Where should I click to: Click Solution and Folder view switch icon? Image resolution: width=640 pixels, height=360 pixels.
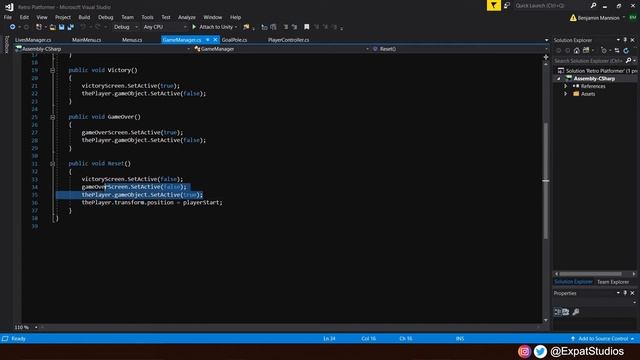(586, 51)
